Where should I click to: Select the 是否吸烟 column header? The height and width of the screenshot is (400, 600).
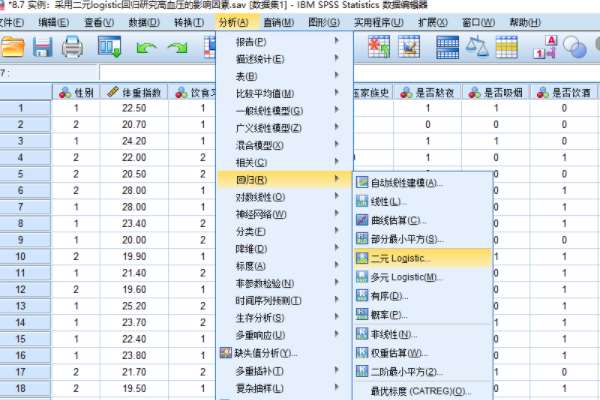click(x=496, y=92)
